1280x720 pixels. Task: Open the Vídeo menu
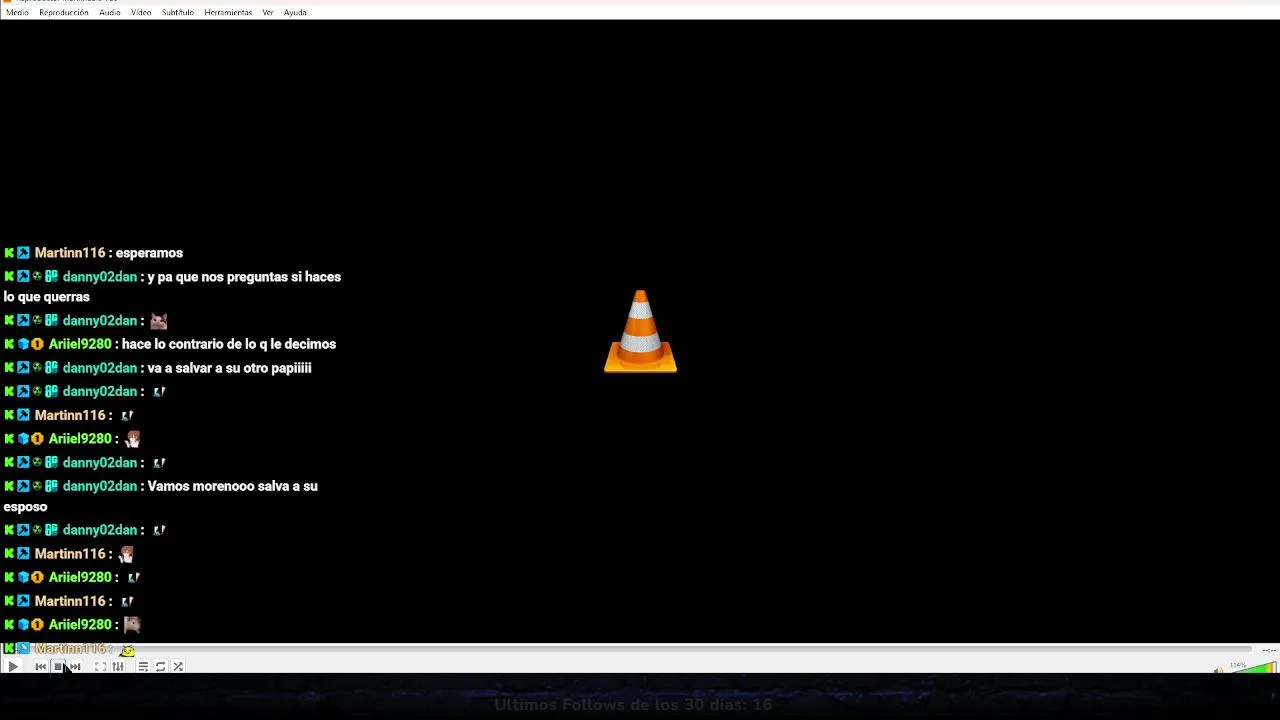tap(141, 13)
